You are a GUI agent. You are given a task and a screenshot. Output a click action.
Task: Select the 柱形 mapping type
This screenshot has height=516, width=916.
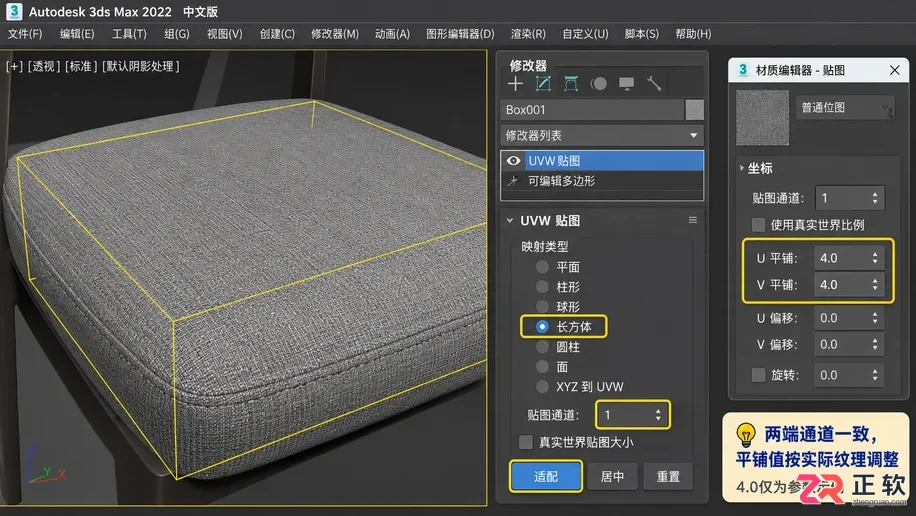tap(542, 287)
